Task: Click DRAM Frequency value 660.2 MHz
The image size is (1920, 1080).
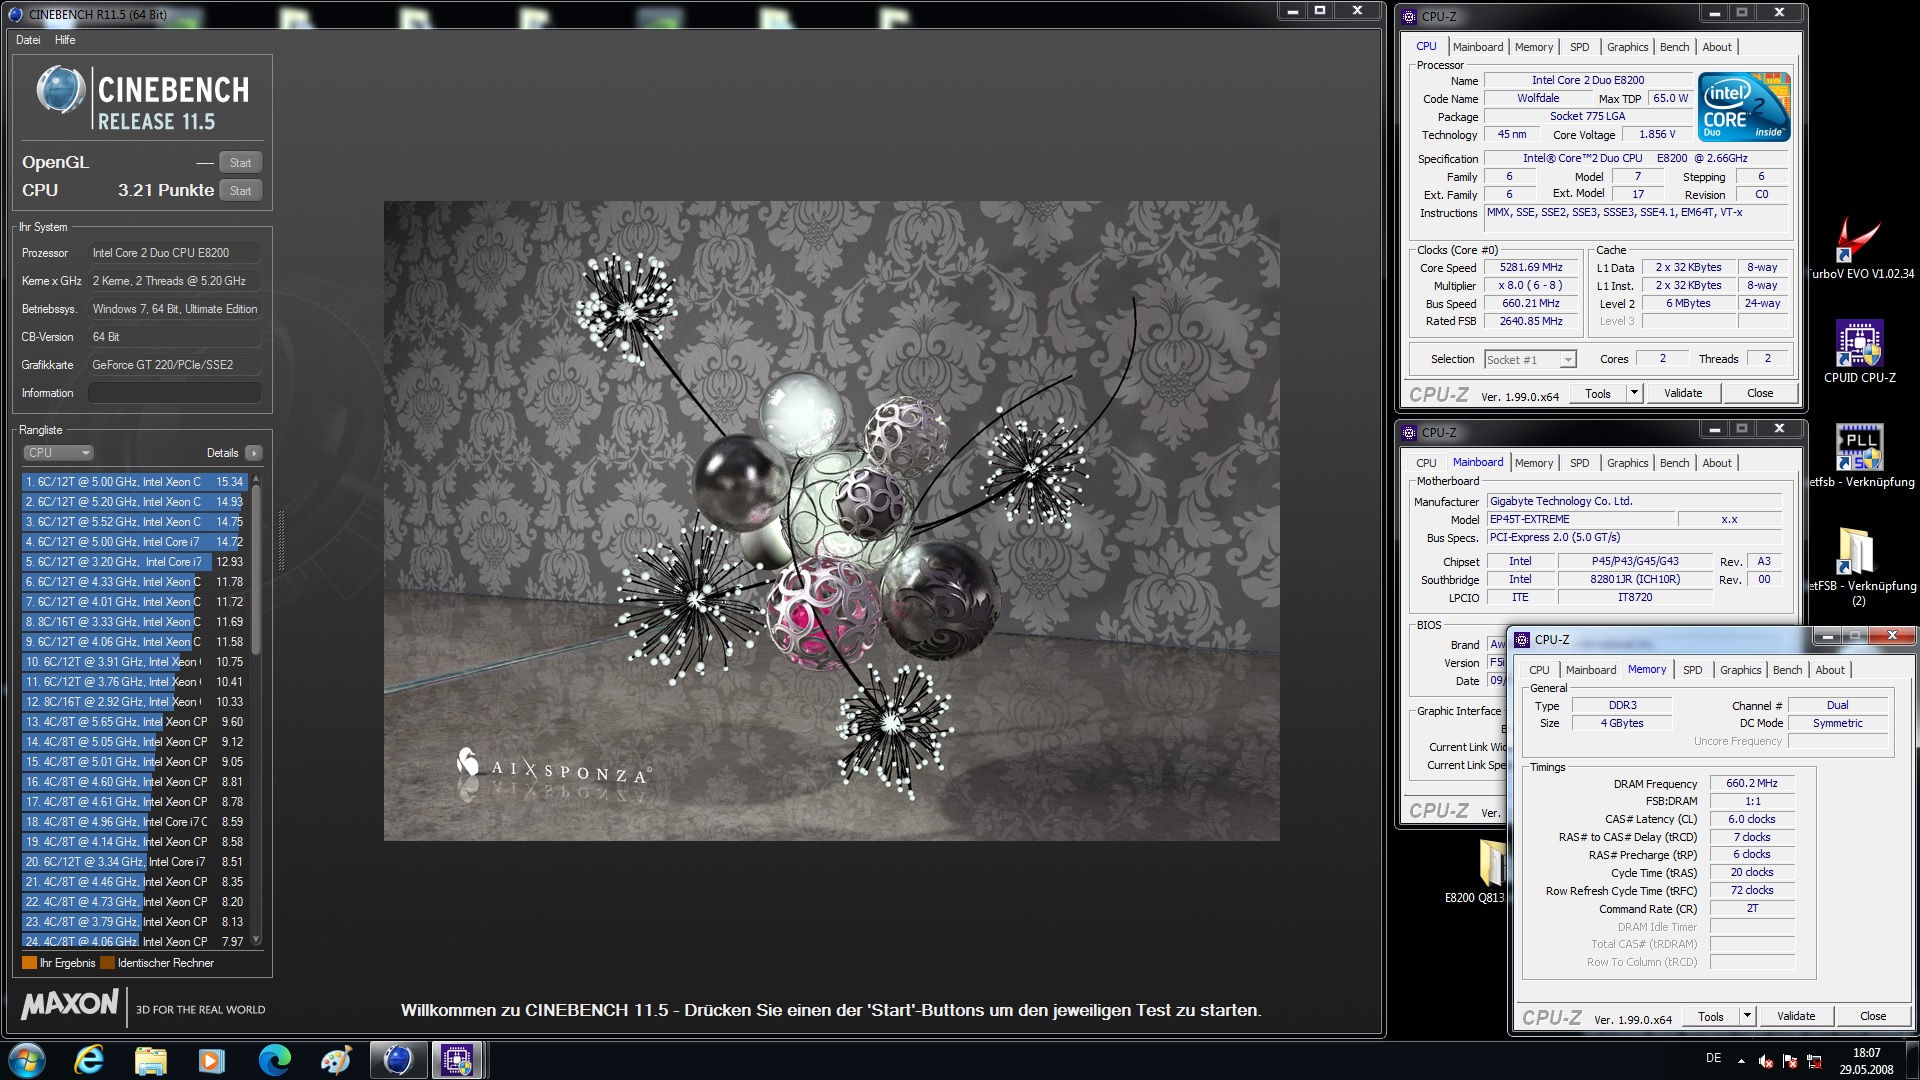Action: pos(1752,784)
